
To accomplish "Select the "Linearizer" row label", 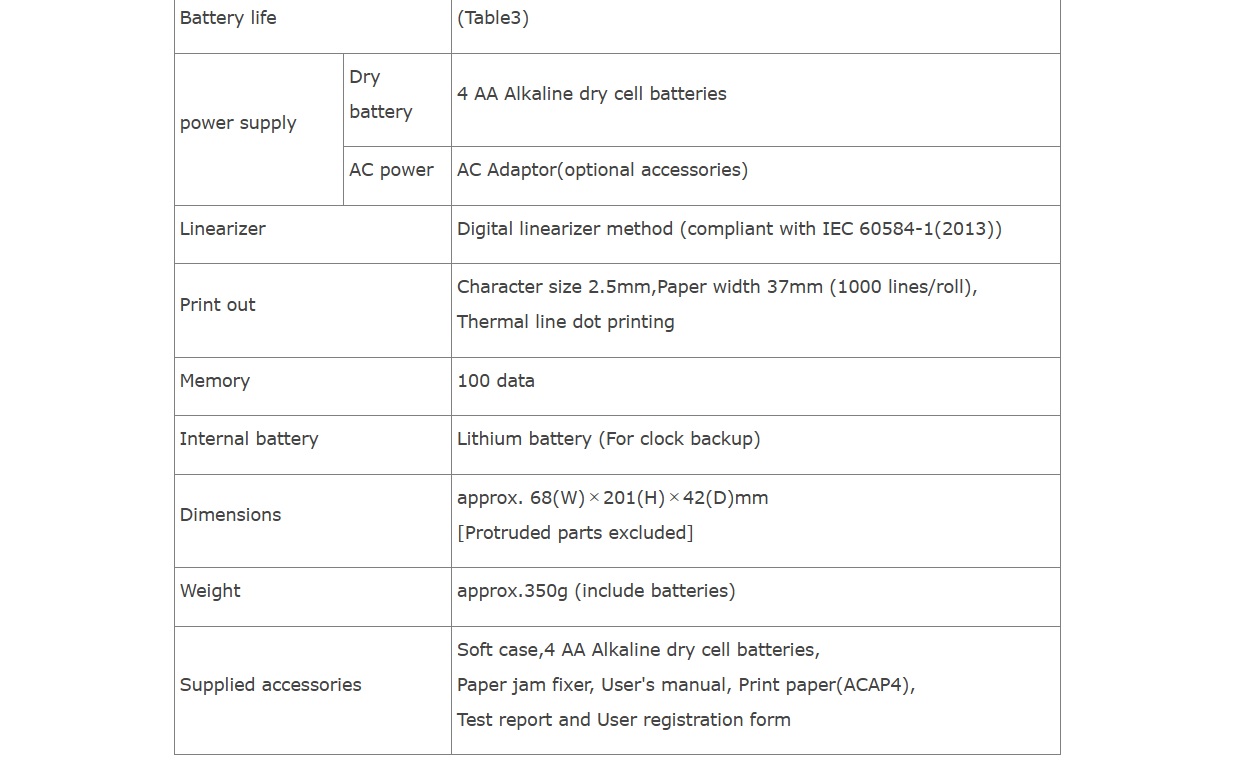I will click(223, 229).
